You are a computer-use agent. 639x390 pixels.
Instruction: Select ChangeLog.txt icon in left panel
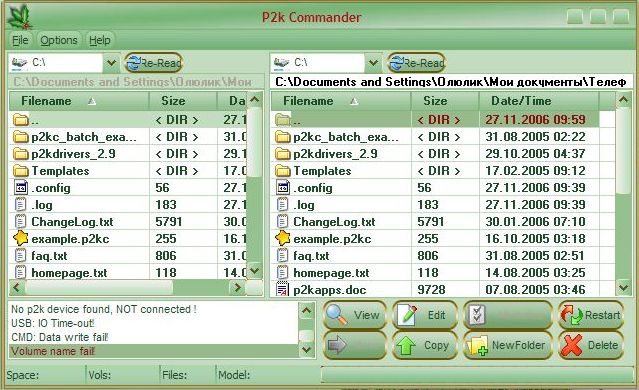(20, 222)
